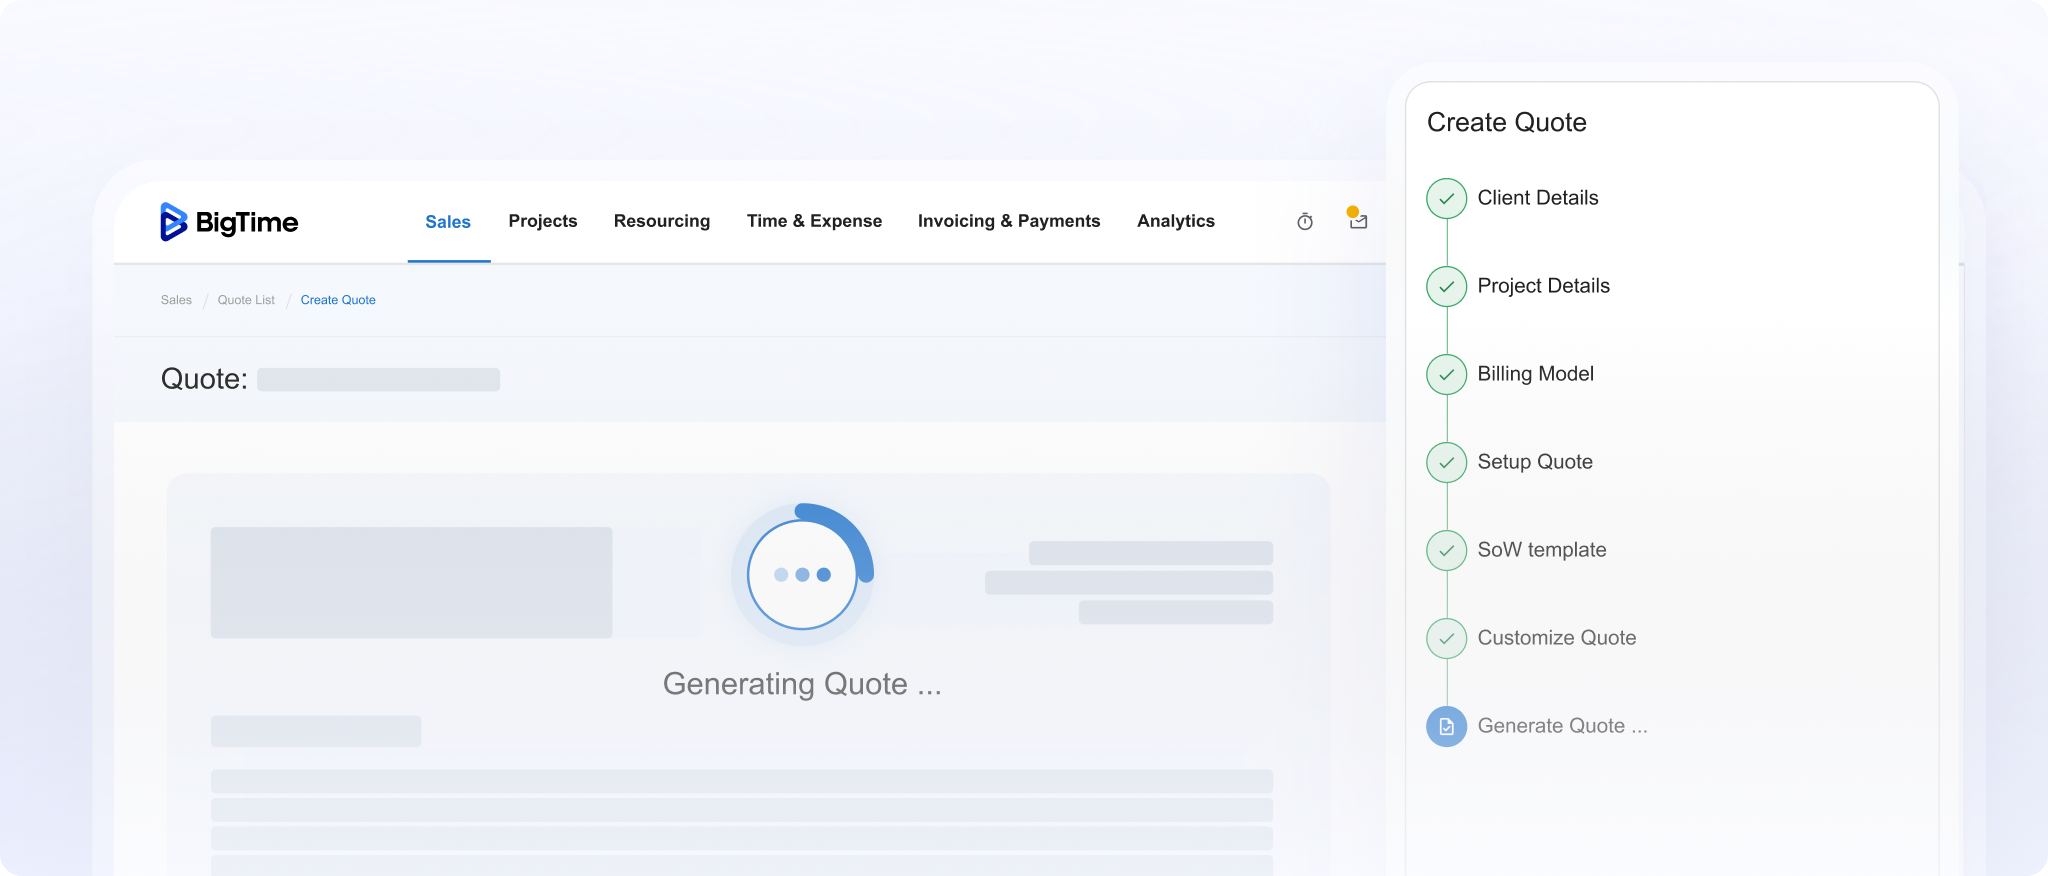The image size is (2048, 876).
Task: Go back to Quote List breadcrumb
Action: (246, 300)
